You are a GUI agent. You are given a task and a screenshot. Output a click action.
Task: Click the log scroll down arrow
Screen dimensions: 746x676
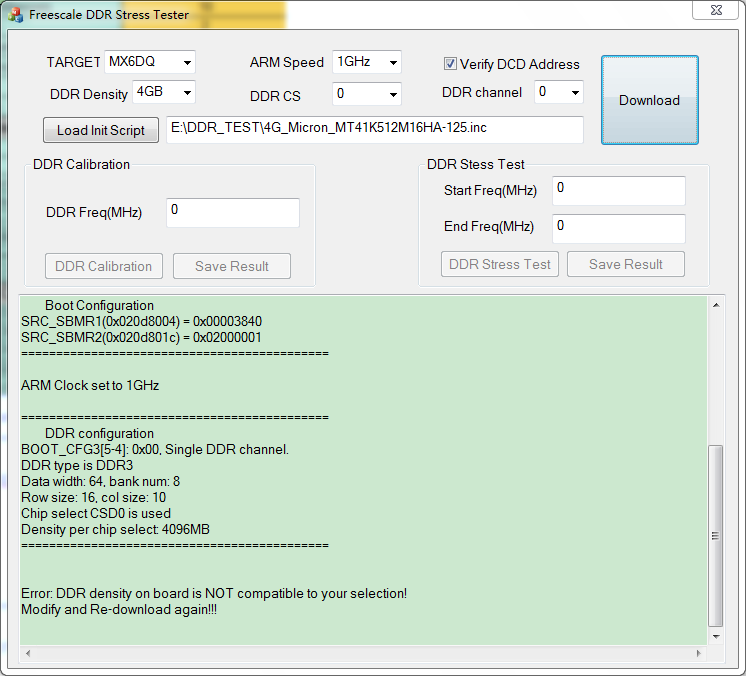(716, 637)
